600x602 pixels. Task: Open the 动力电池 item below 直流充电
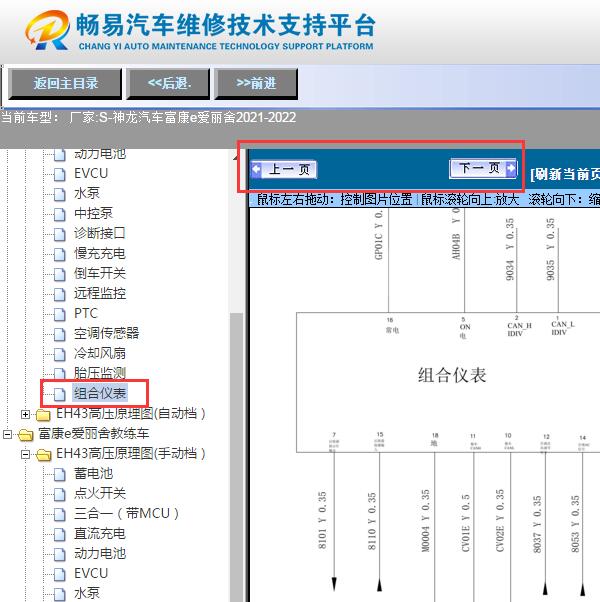tap(99, 554)
